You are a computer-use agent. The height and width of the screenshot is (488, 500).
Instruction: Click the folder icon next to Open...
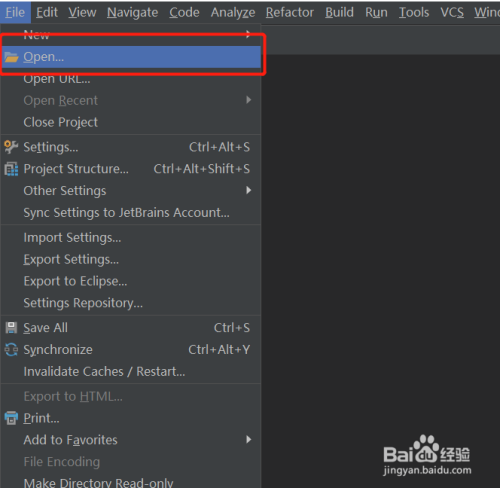[x=11, y=57]
